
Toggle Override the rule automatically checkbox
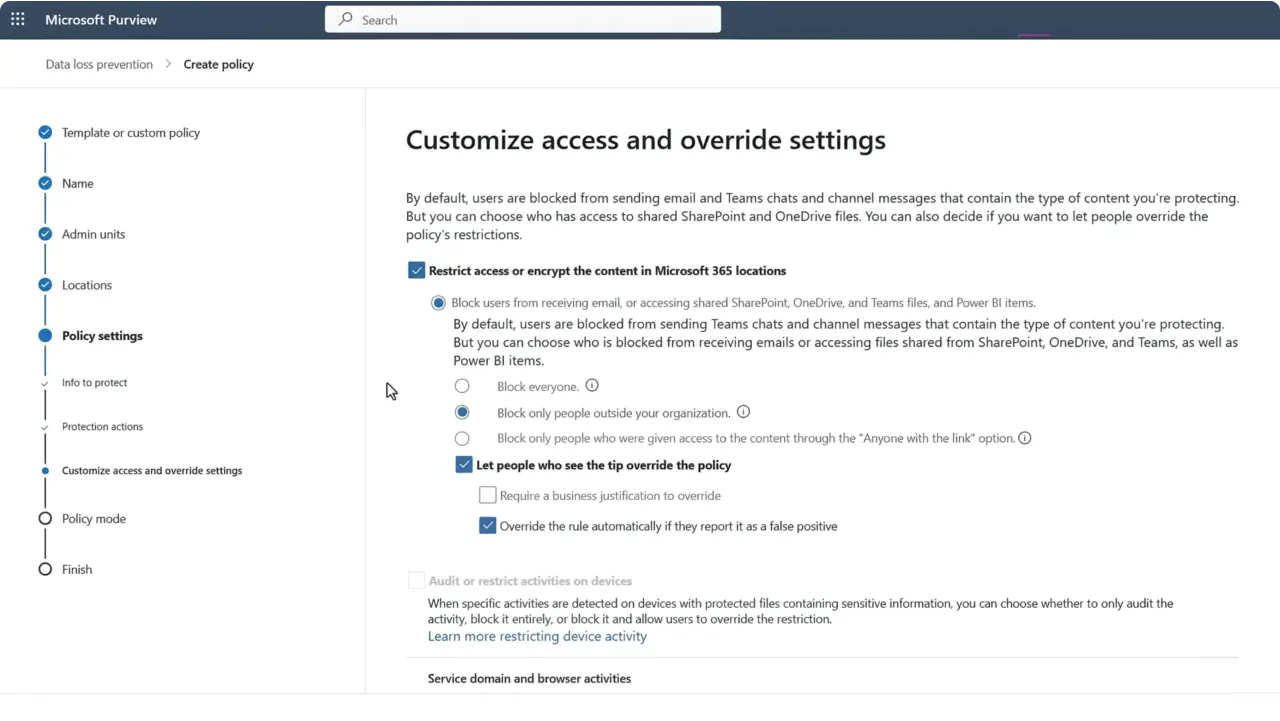(x=488, y=526)
